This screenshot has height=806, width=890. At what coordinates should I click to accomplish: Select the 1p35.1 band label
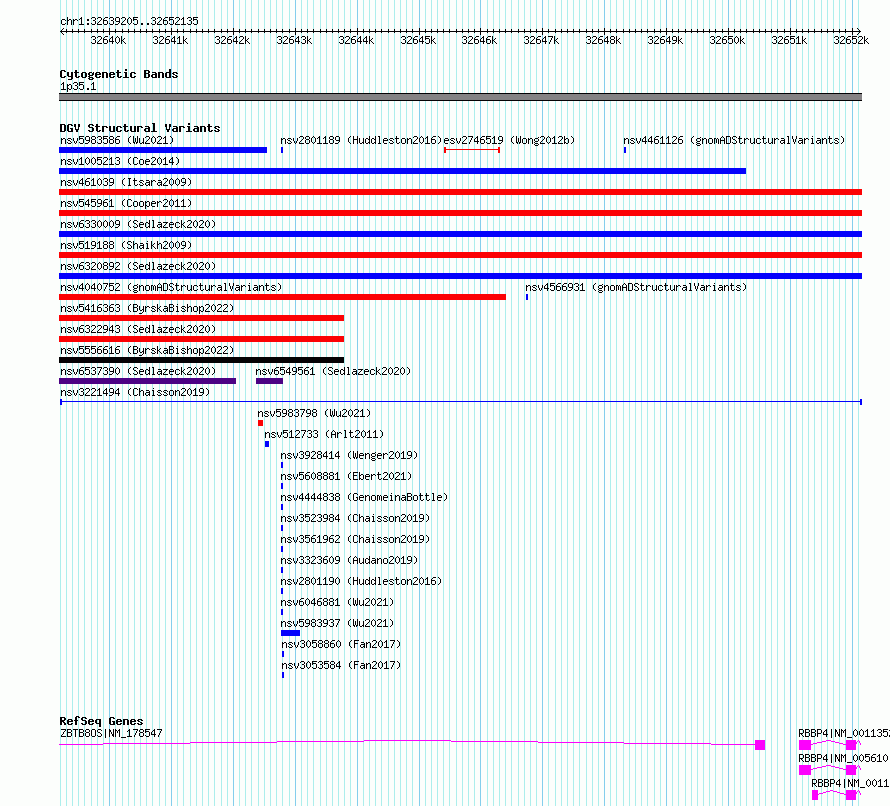(x=78, y=87)
